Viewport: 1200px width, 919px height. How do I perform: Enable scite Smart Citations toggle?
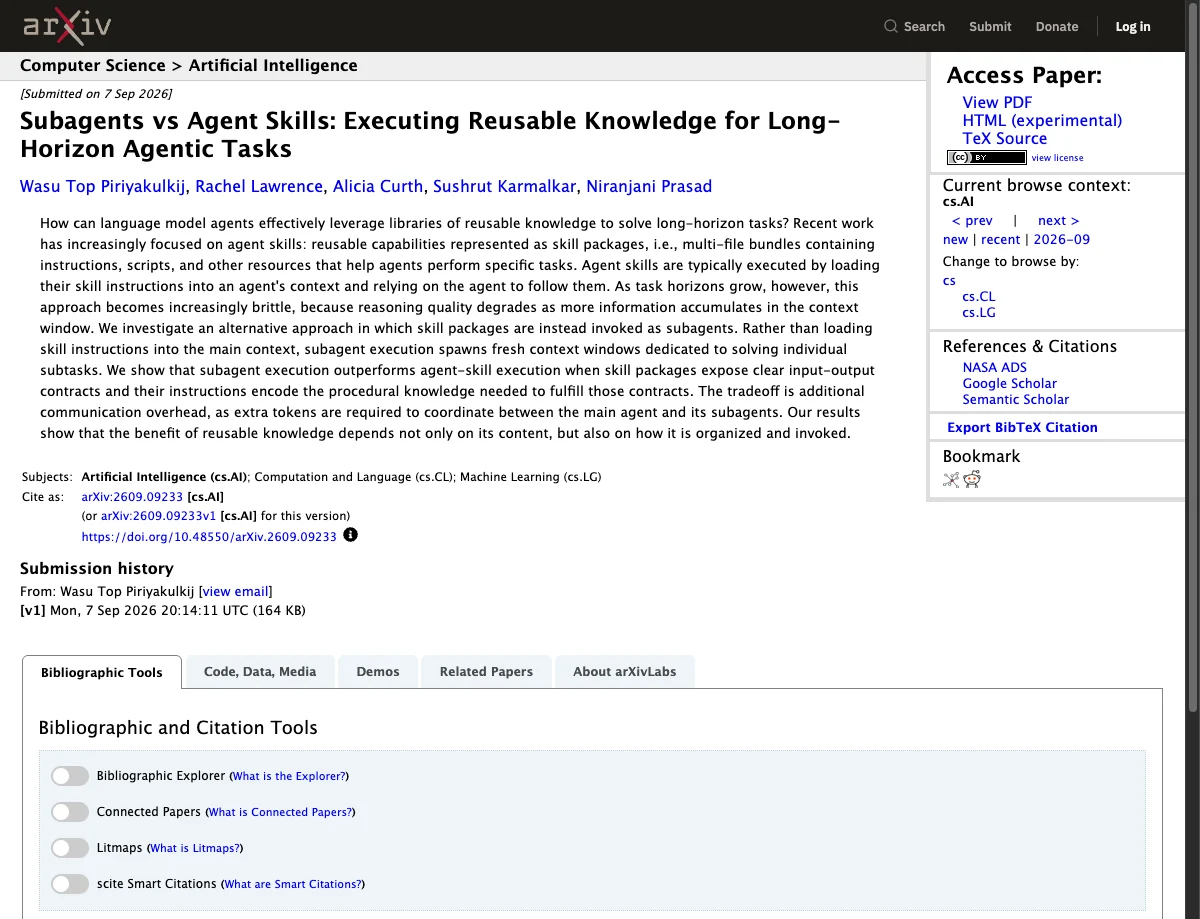tap(70, 884)
